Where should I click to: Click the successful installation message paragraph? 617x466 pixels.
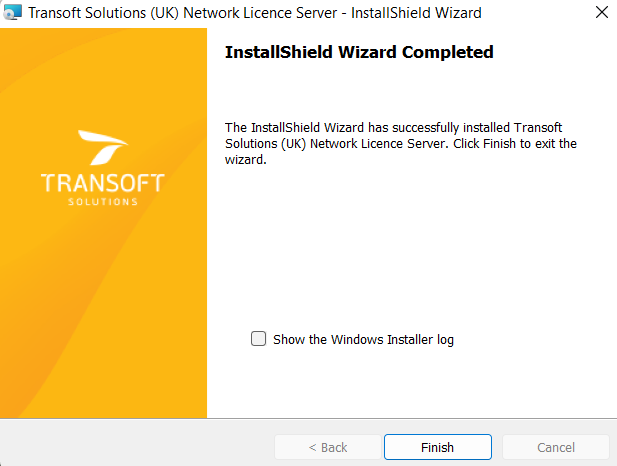click(x=401, y=144)
